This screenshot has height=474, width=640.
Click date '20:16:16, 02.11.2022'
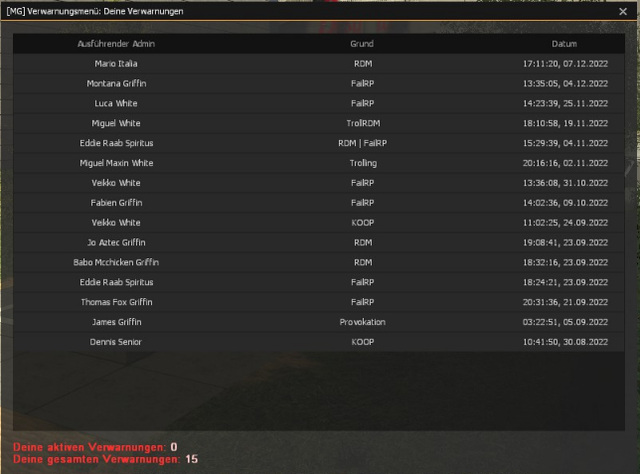tap(565, 163)
